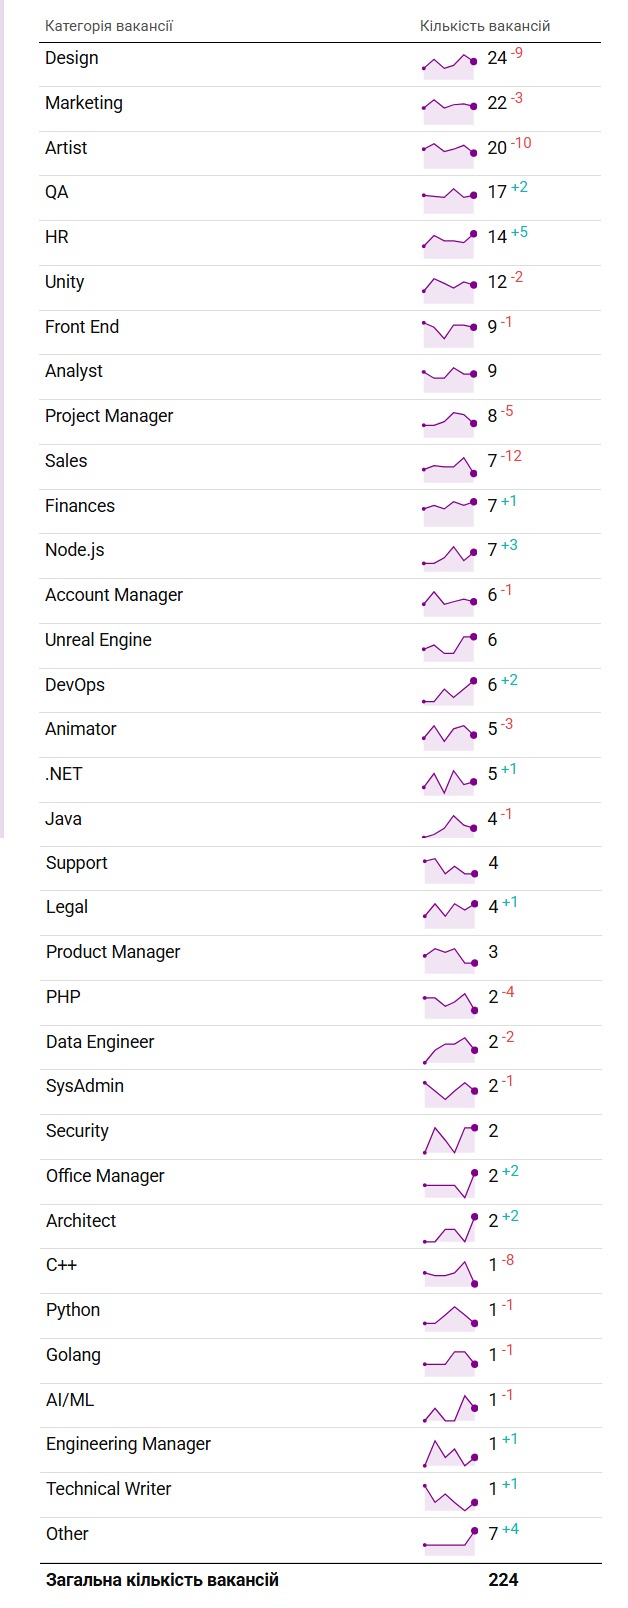Click the total vacancies 224 figure
Image resolution: width=628 pixels, height=1608 pixels.
pyautogui.click(x=503, y=1580)
